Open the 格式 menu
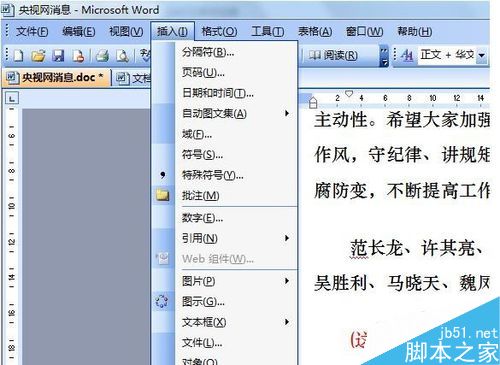Screen dimensions: 500x365 click(x=219, y=32)
